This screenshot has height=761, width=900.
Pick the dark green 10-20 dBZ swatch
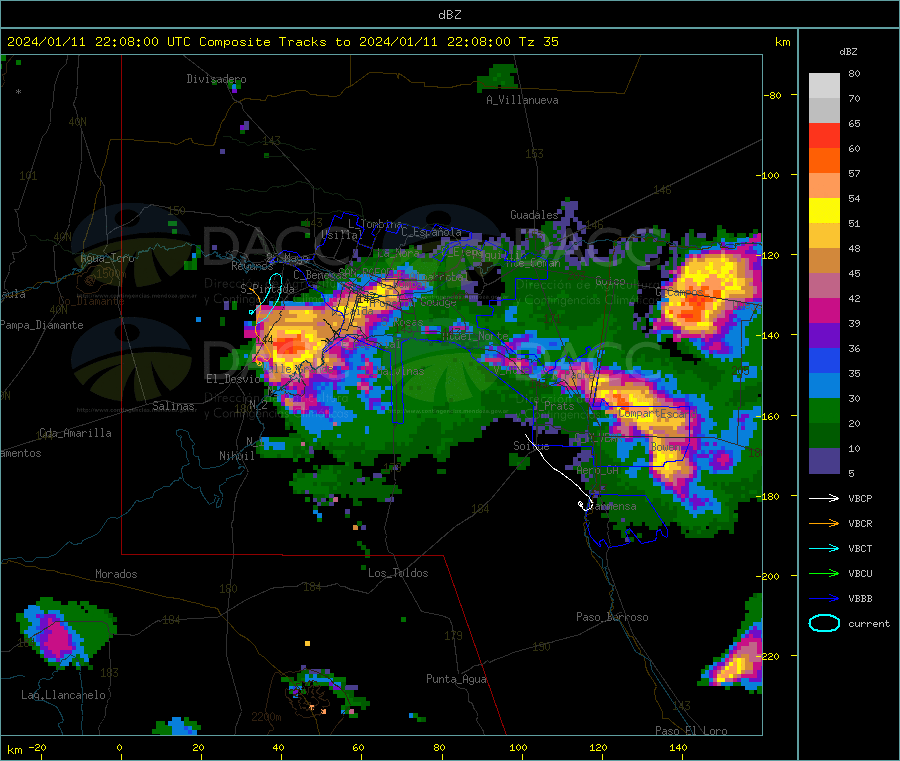point(824,435)
